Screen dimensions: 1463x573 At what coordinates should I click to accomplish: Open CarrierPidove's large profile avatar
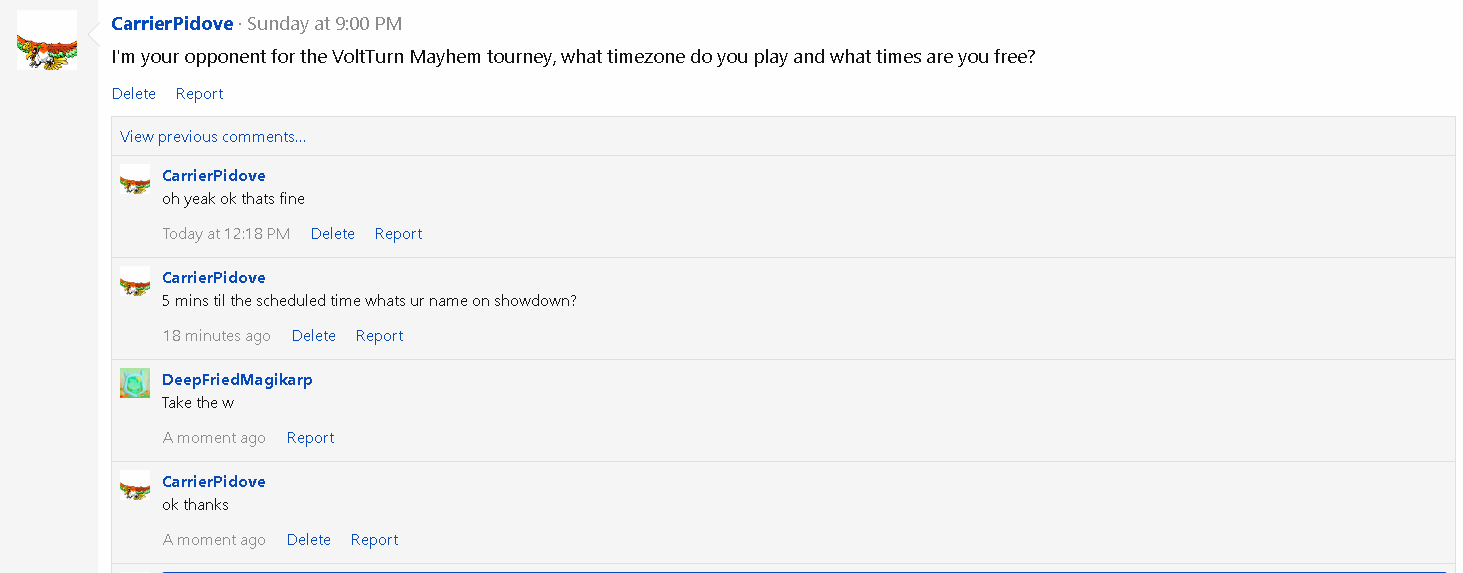pyautogui.click(x=47, y=40)
